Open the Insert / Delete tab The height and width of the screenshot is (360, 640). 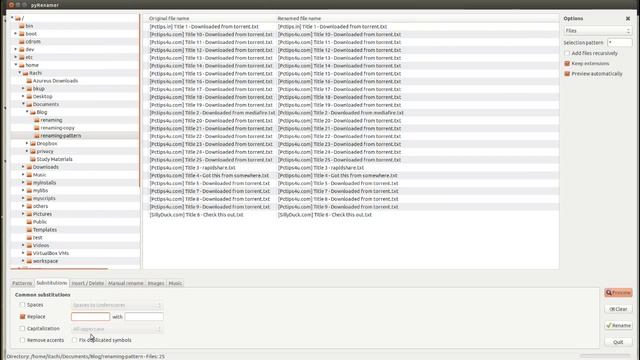tap(88, 283)
